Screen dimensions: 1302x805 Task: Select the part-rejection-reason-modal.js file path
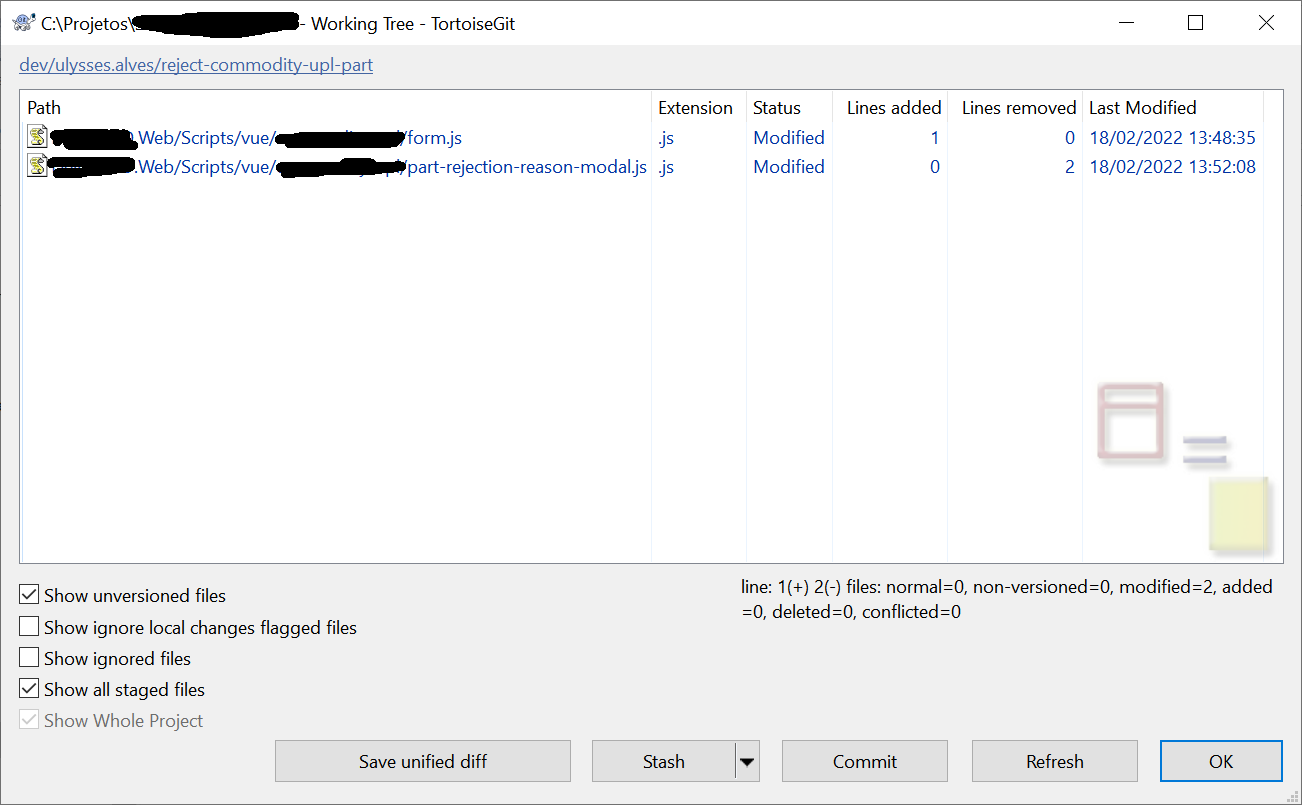(348, 166)
